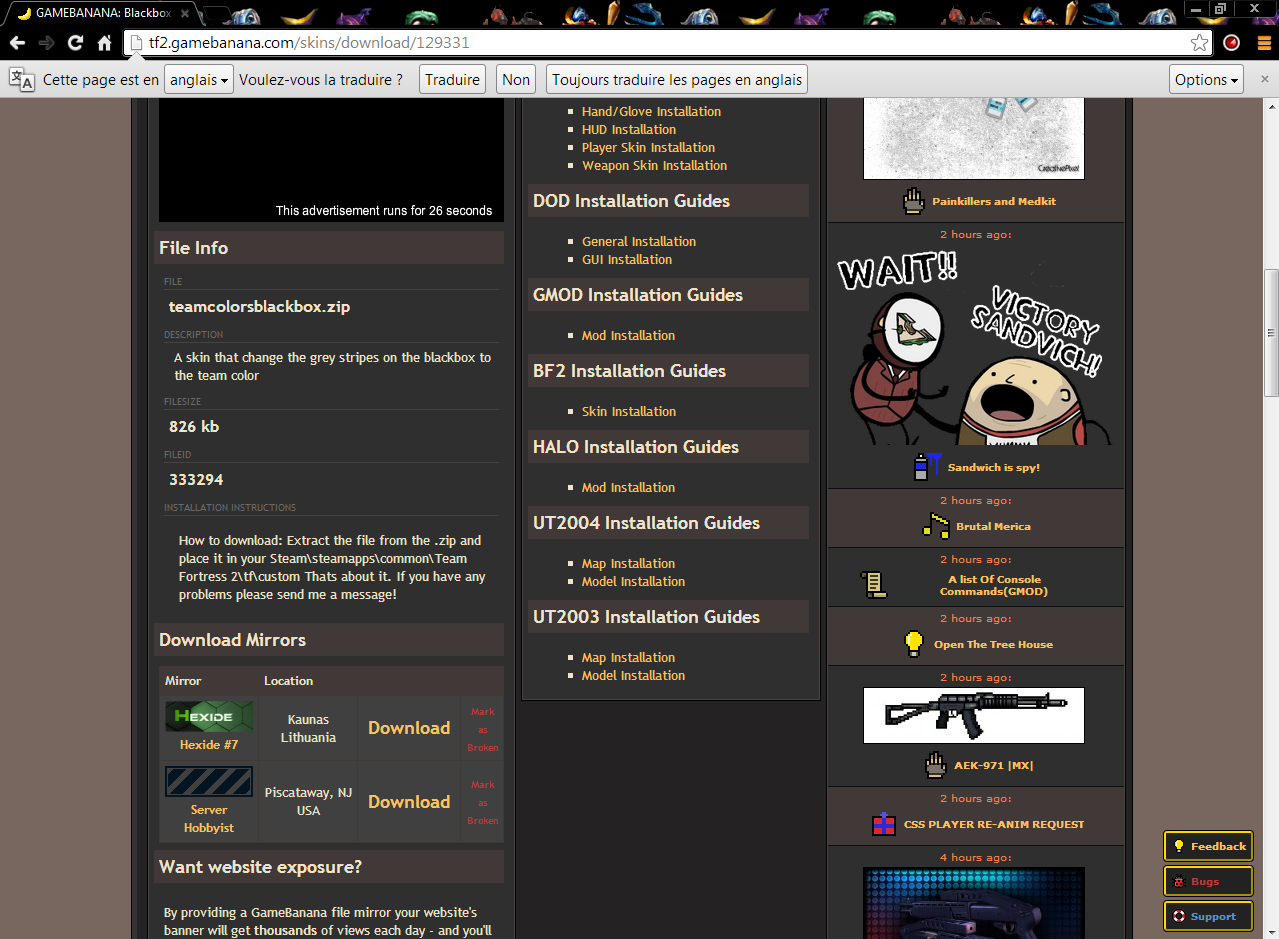Click Toujours traduire les pages en anglais

[x=677, y=80]
